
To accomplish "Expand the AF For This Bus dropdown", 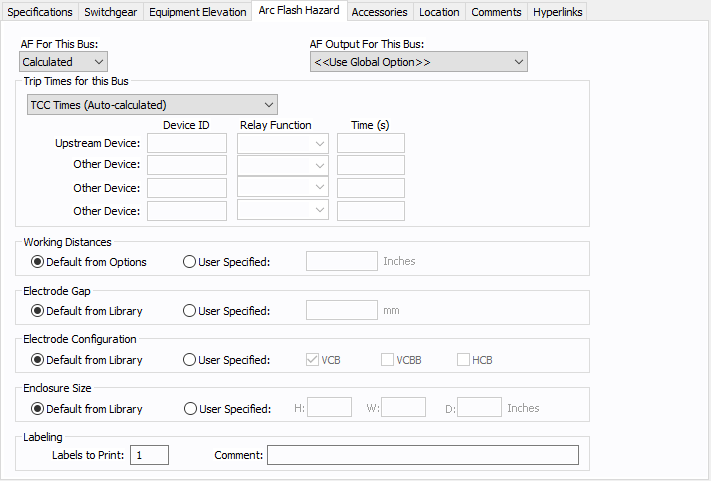I will tap(64, 62).
